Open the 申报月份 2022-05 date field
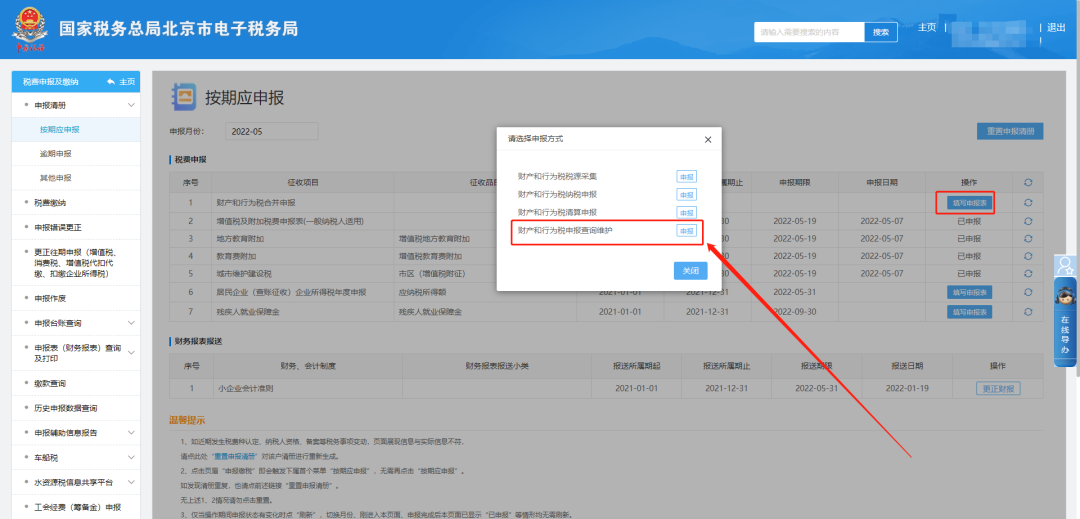The image size is (1080, 519). pos(271,131)
